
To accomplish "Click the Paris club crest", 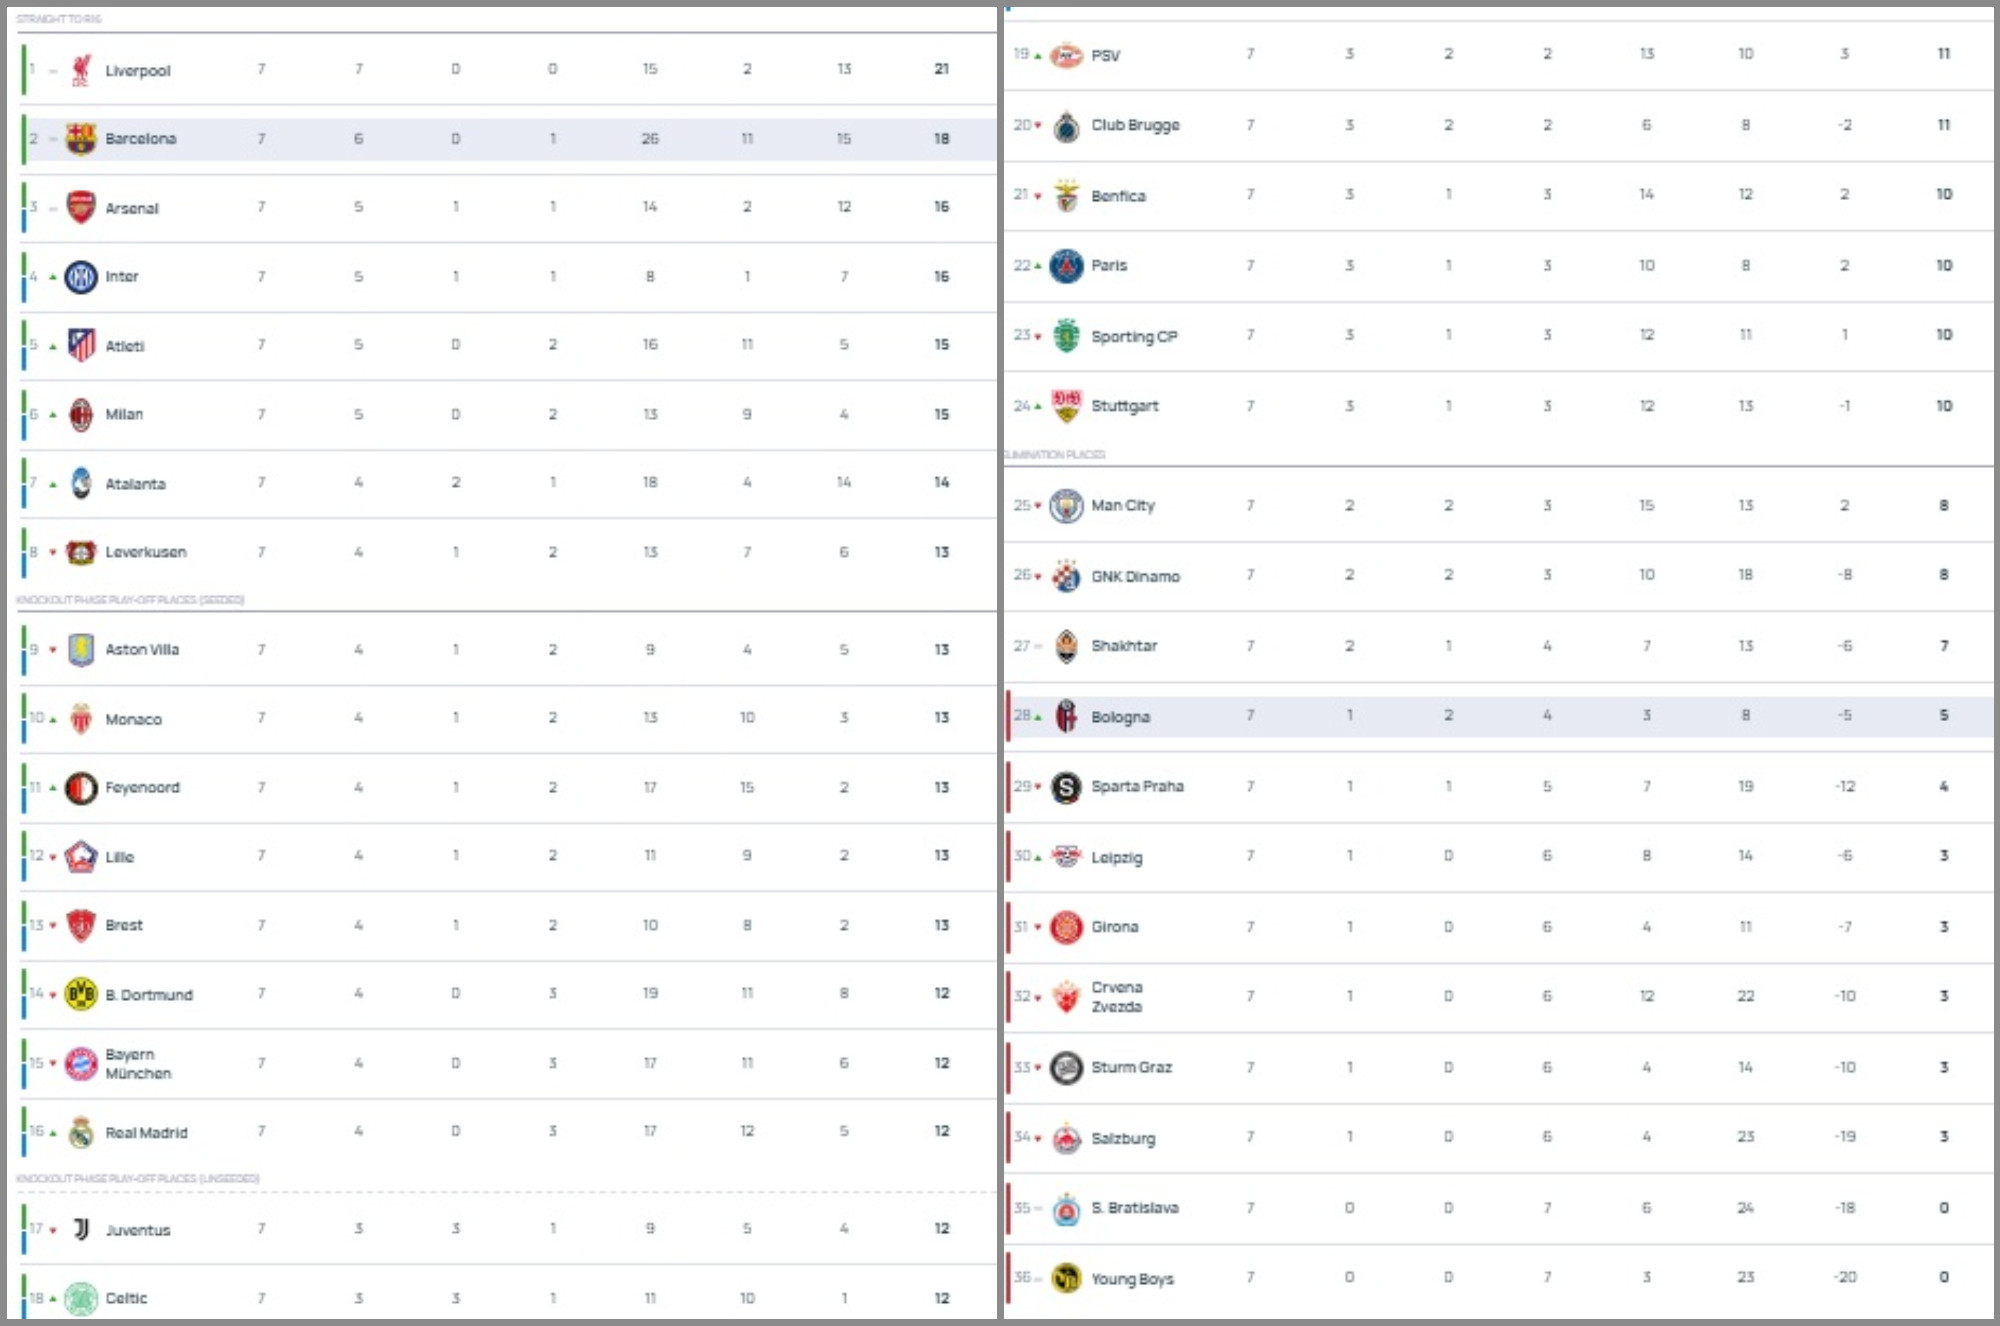I will tap(1066, 266).
